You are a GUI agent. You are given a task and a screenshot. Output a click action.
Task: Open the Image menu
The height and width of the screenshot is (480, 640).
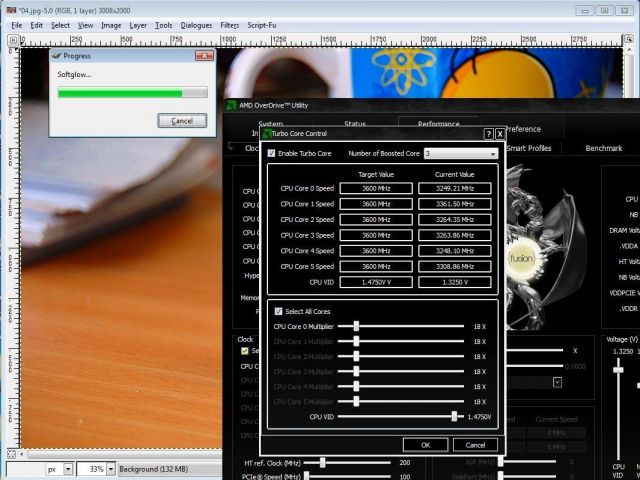click(x=111, y=25)
